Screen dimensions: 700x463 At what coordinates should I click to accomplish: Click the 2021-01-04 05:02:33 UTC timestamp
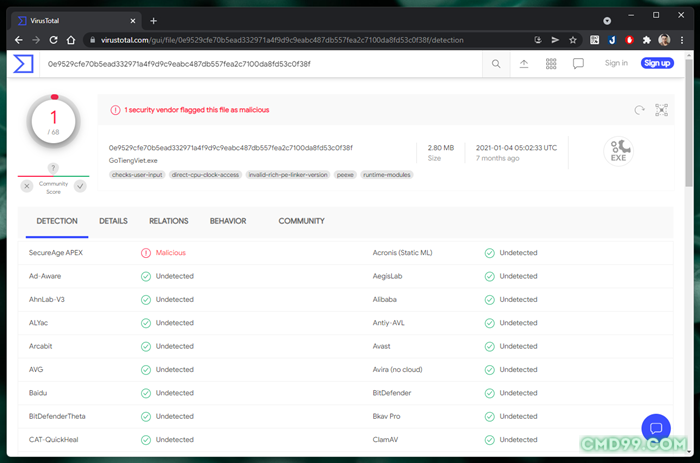517,148
